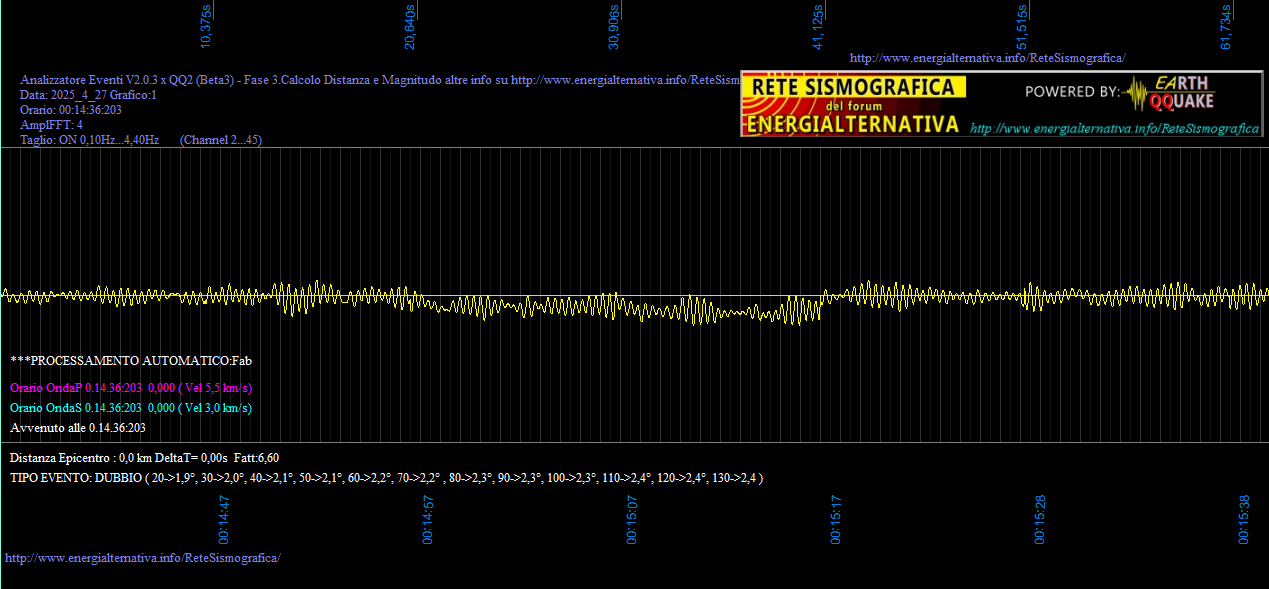Screen dimensions: 1269x589
Task: Click the 00:15:28 time axis label
Action: (1041, 519)
